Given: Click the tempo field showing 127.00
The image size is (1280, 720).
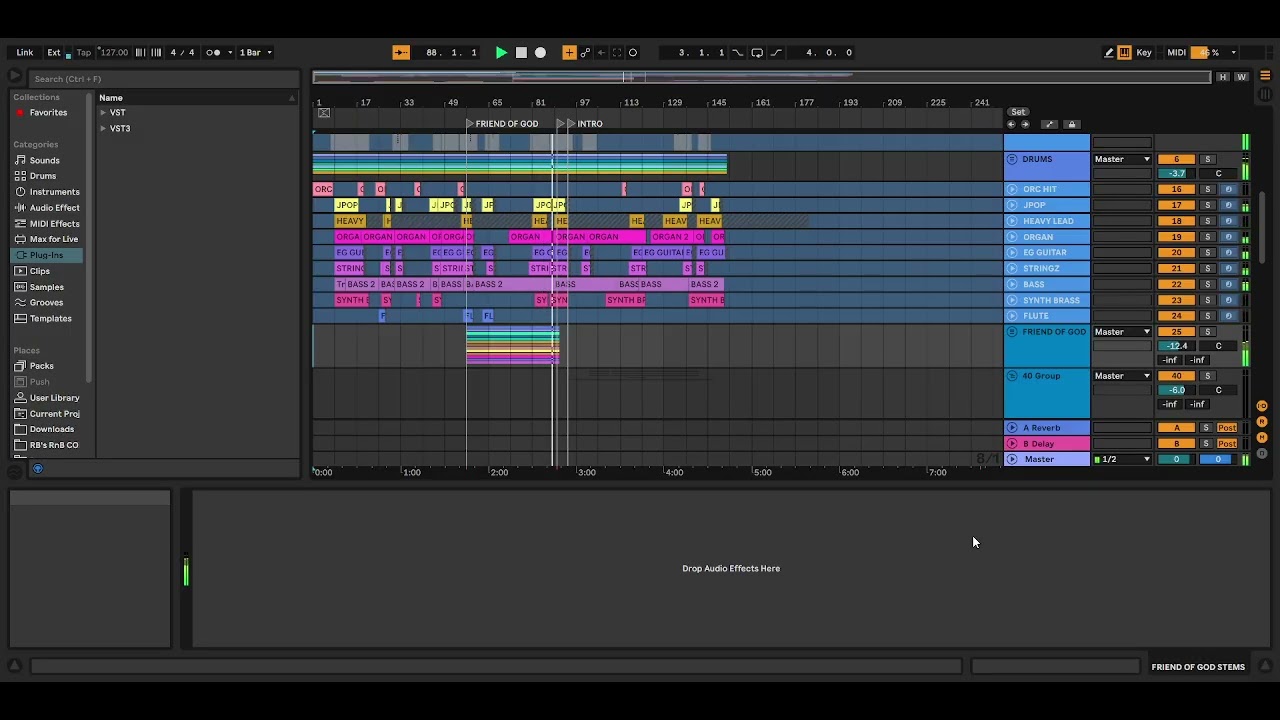Looking at the screenshot, I should [113, 52].
